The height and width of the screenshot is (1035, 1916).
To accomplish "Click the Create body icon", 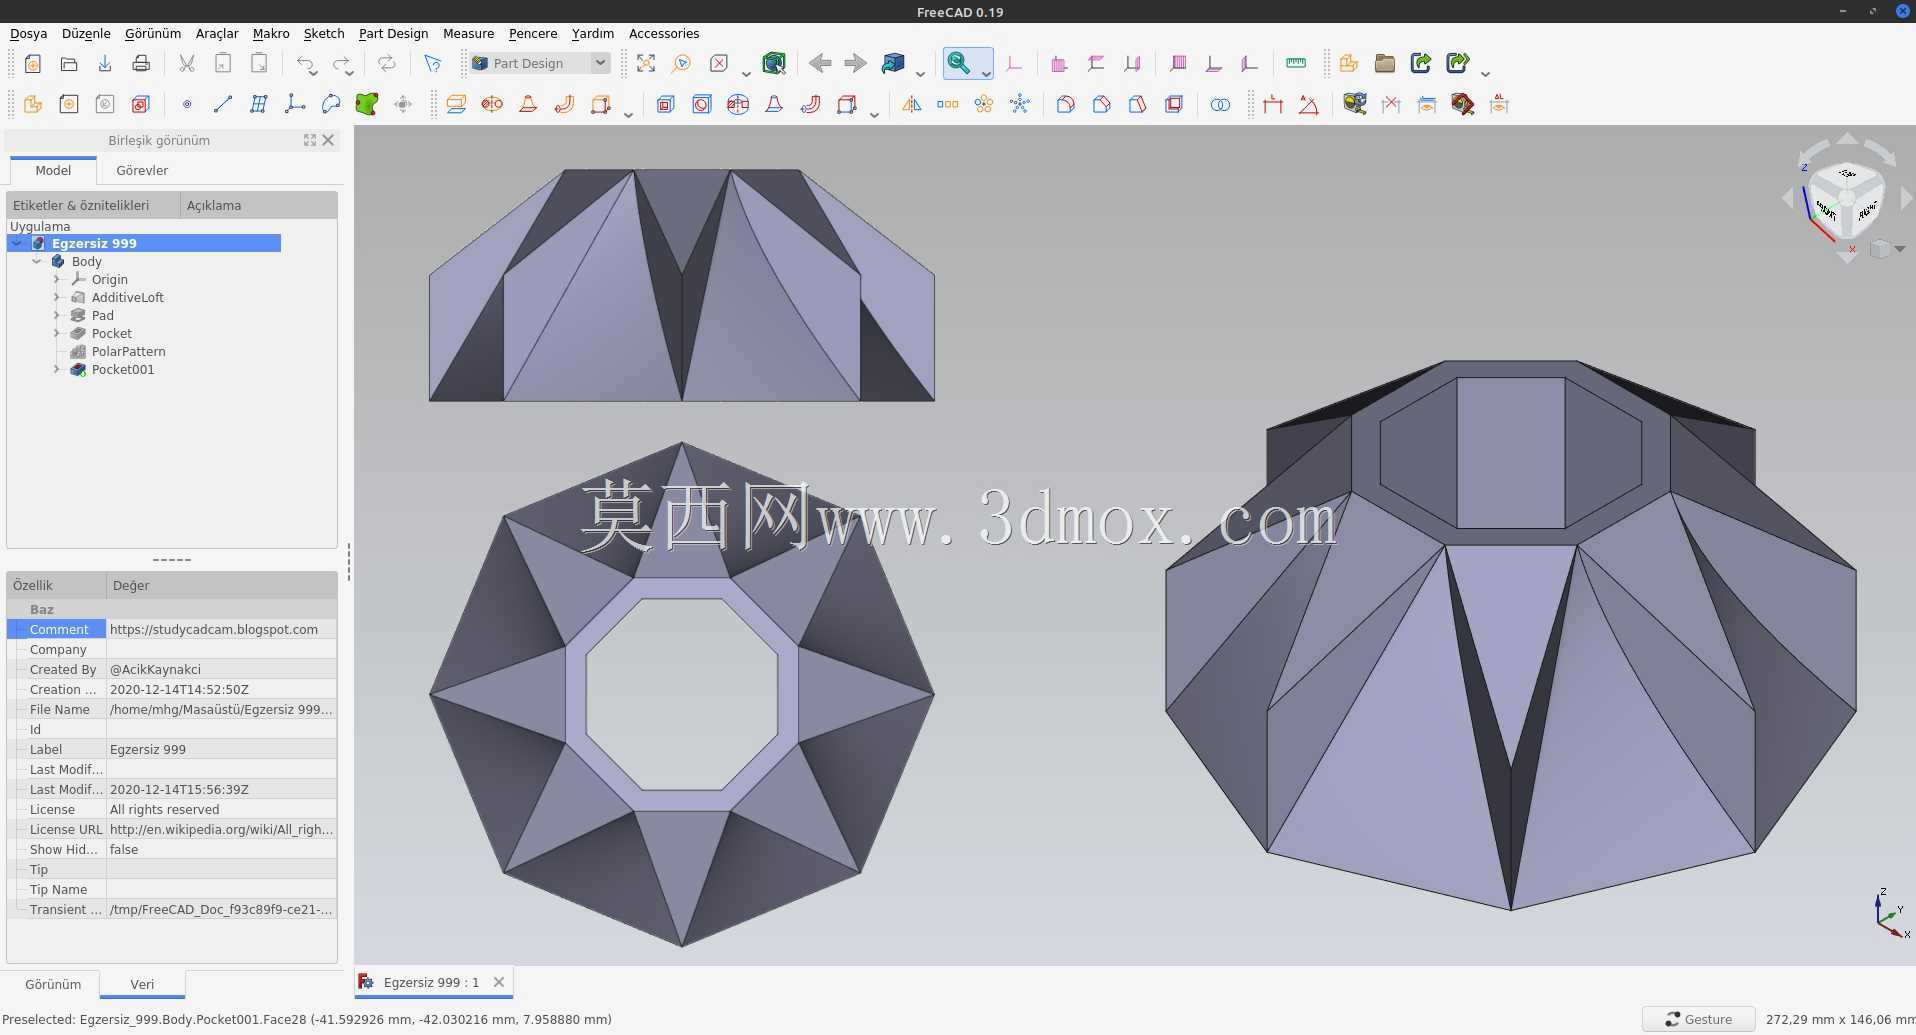I will 33,104.
